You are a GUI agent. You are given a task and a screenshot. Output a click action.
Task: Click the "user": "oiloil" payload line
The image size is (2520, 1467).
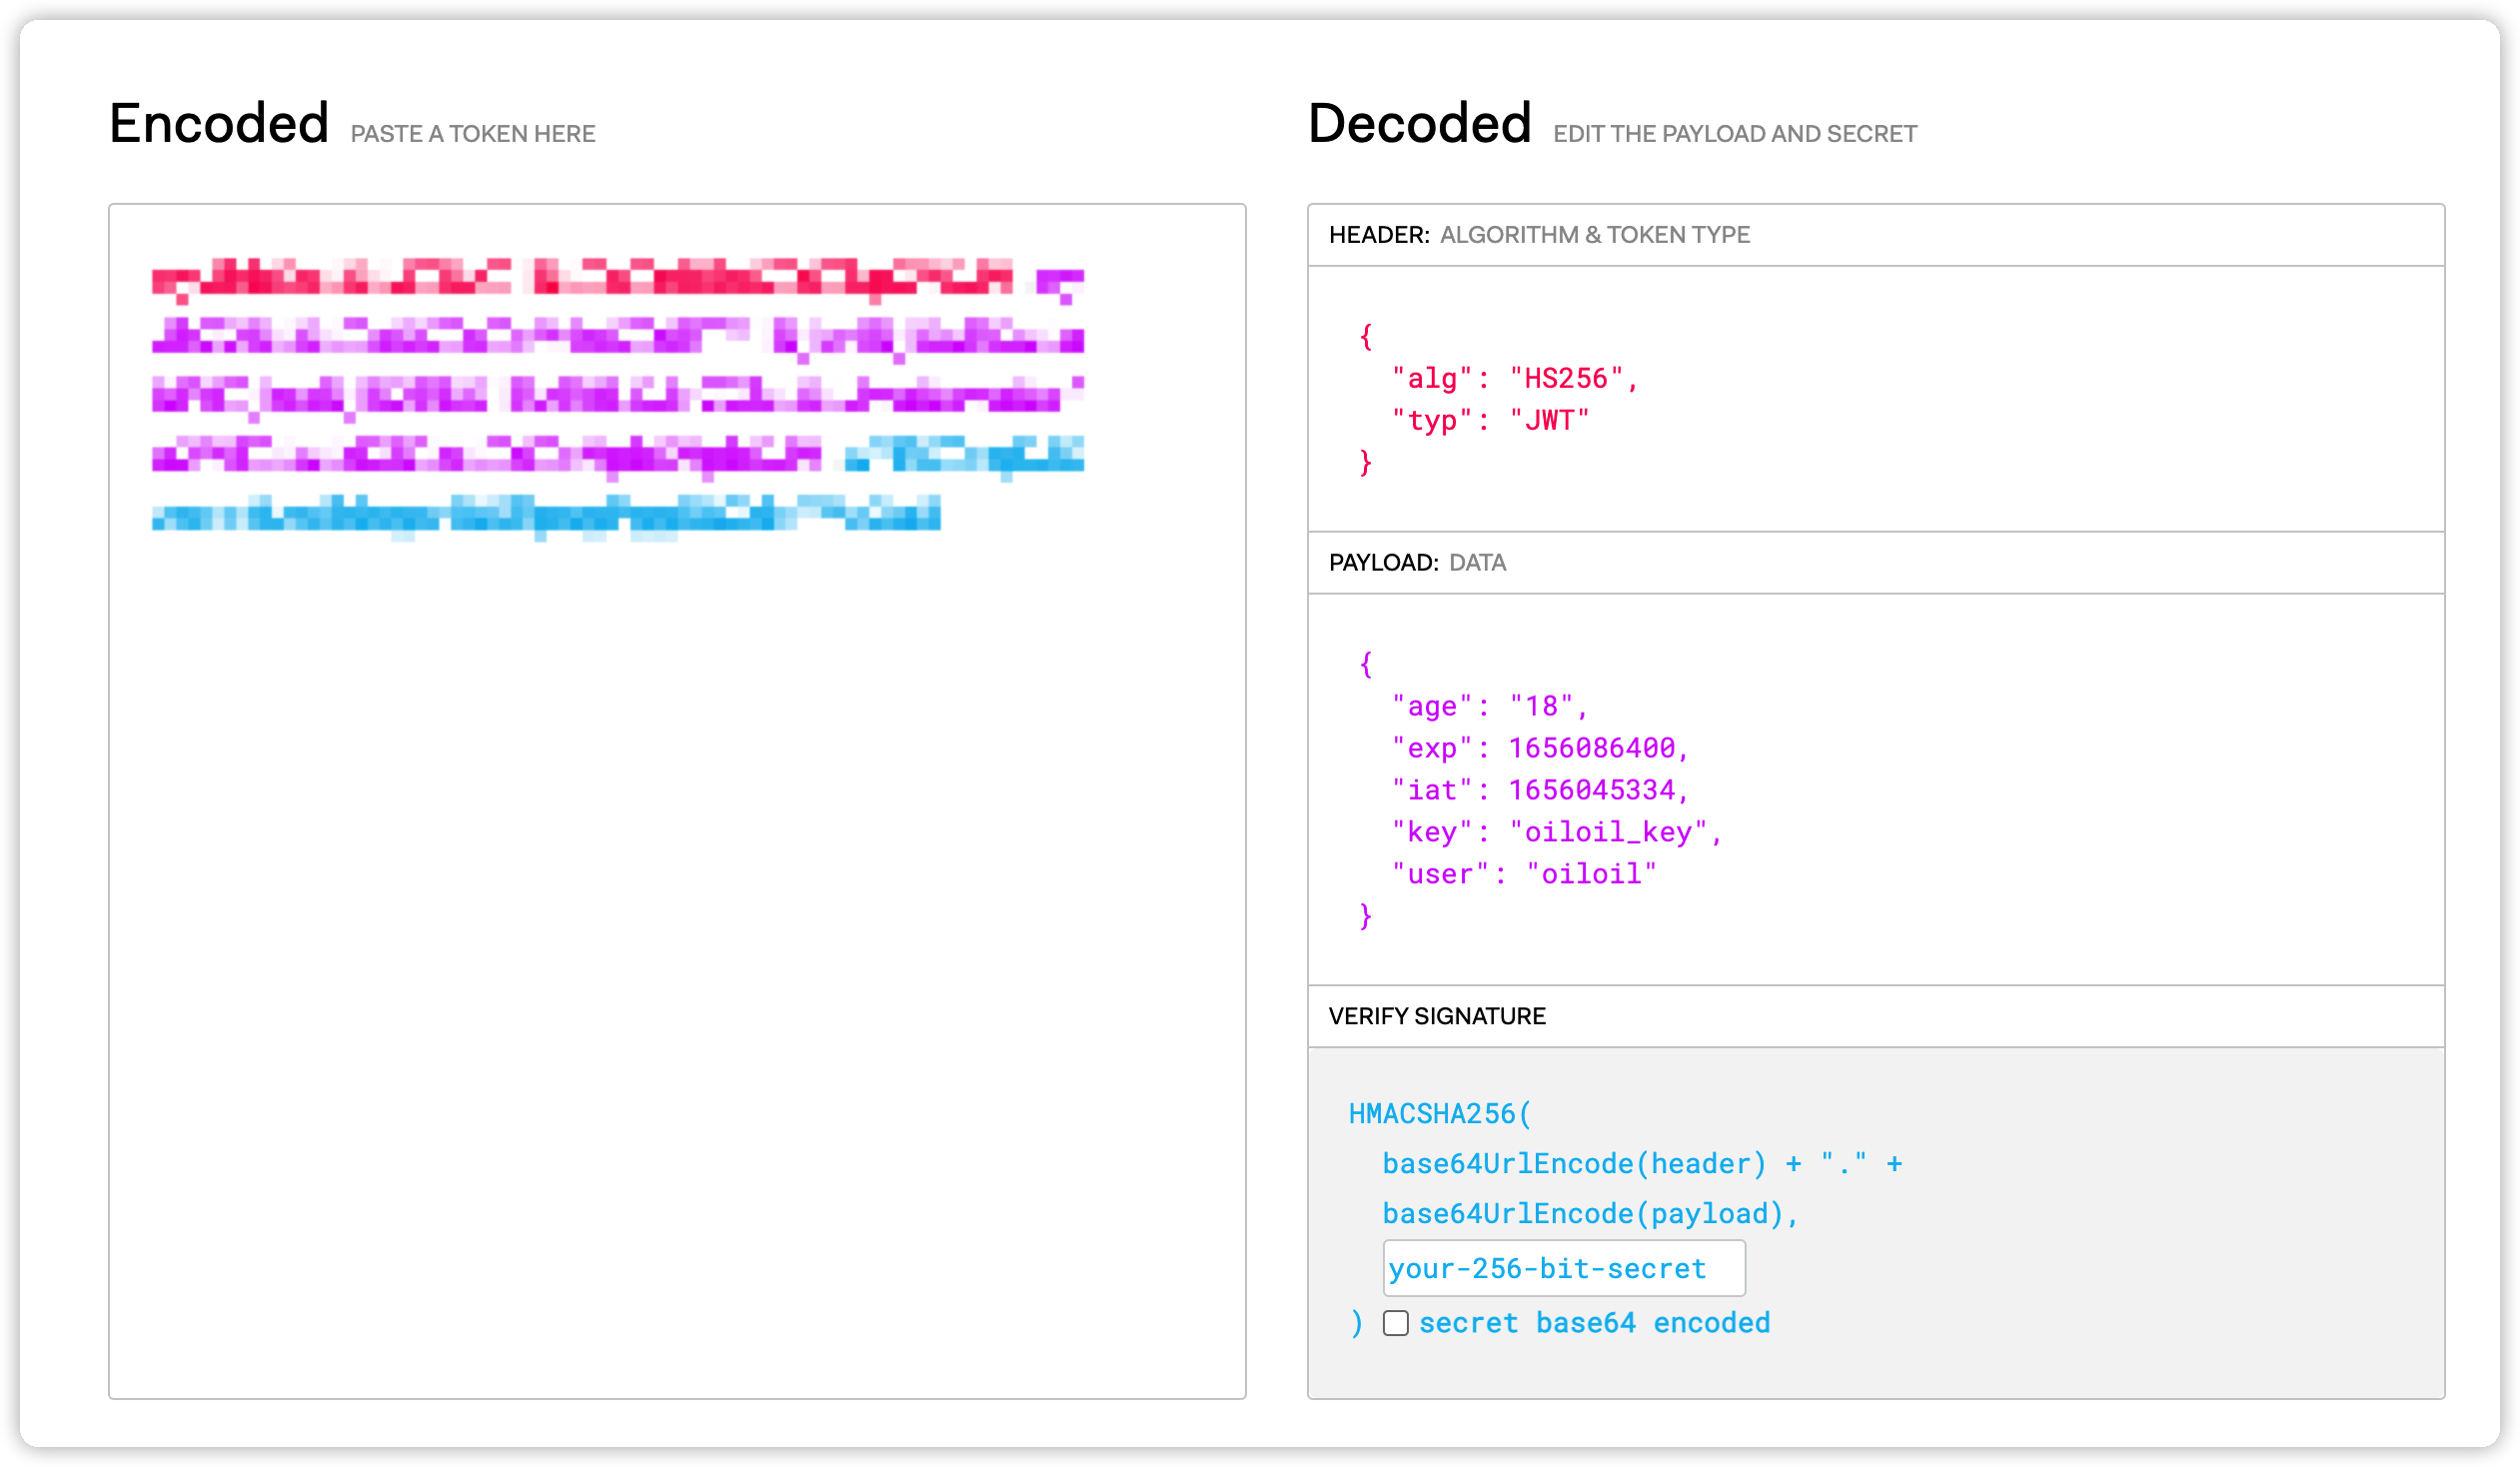pyautogui.click(x=1524, y=874)
